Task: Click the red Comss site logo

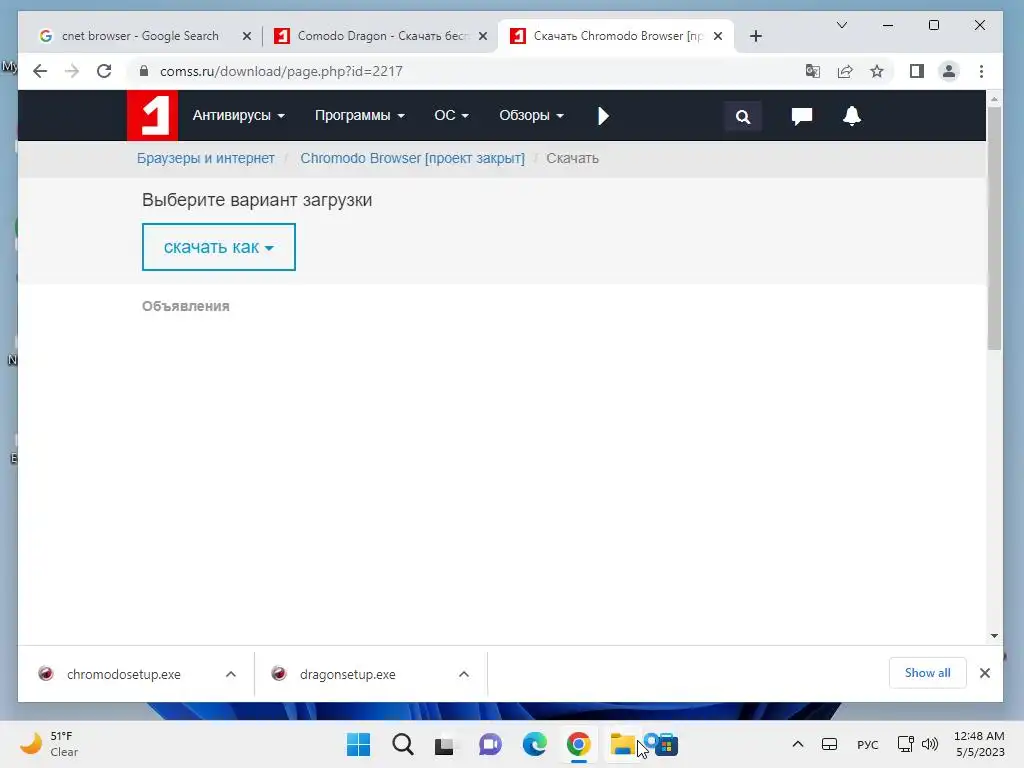Action: pos(152,116)
